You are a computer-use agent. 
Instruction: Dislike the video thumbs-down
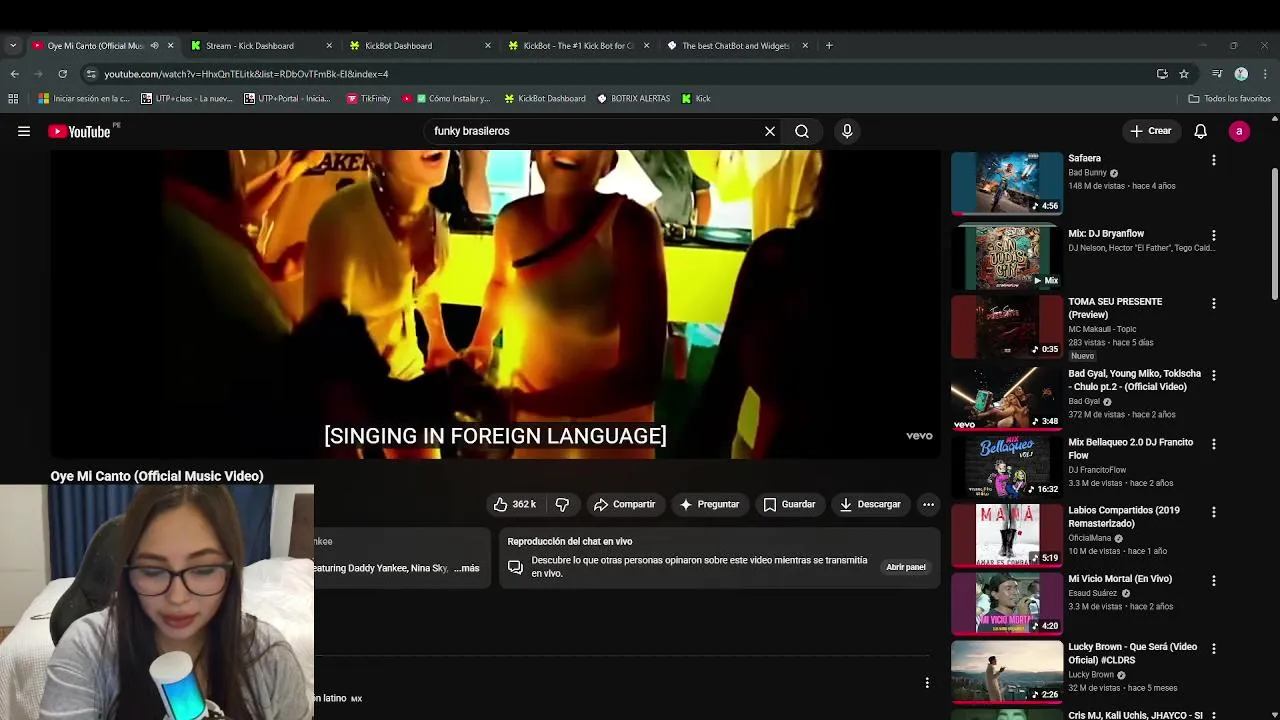[x=562, y=504]
